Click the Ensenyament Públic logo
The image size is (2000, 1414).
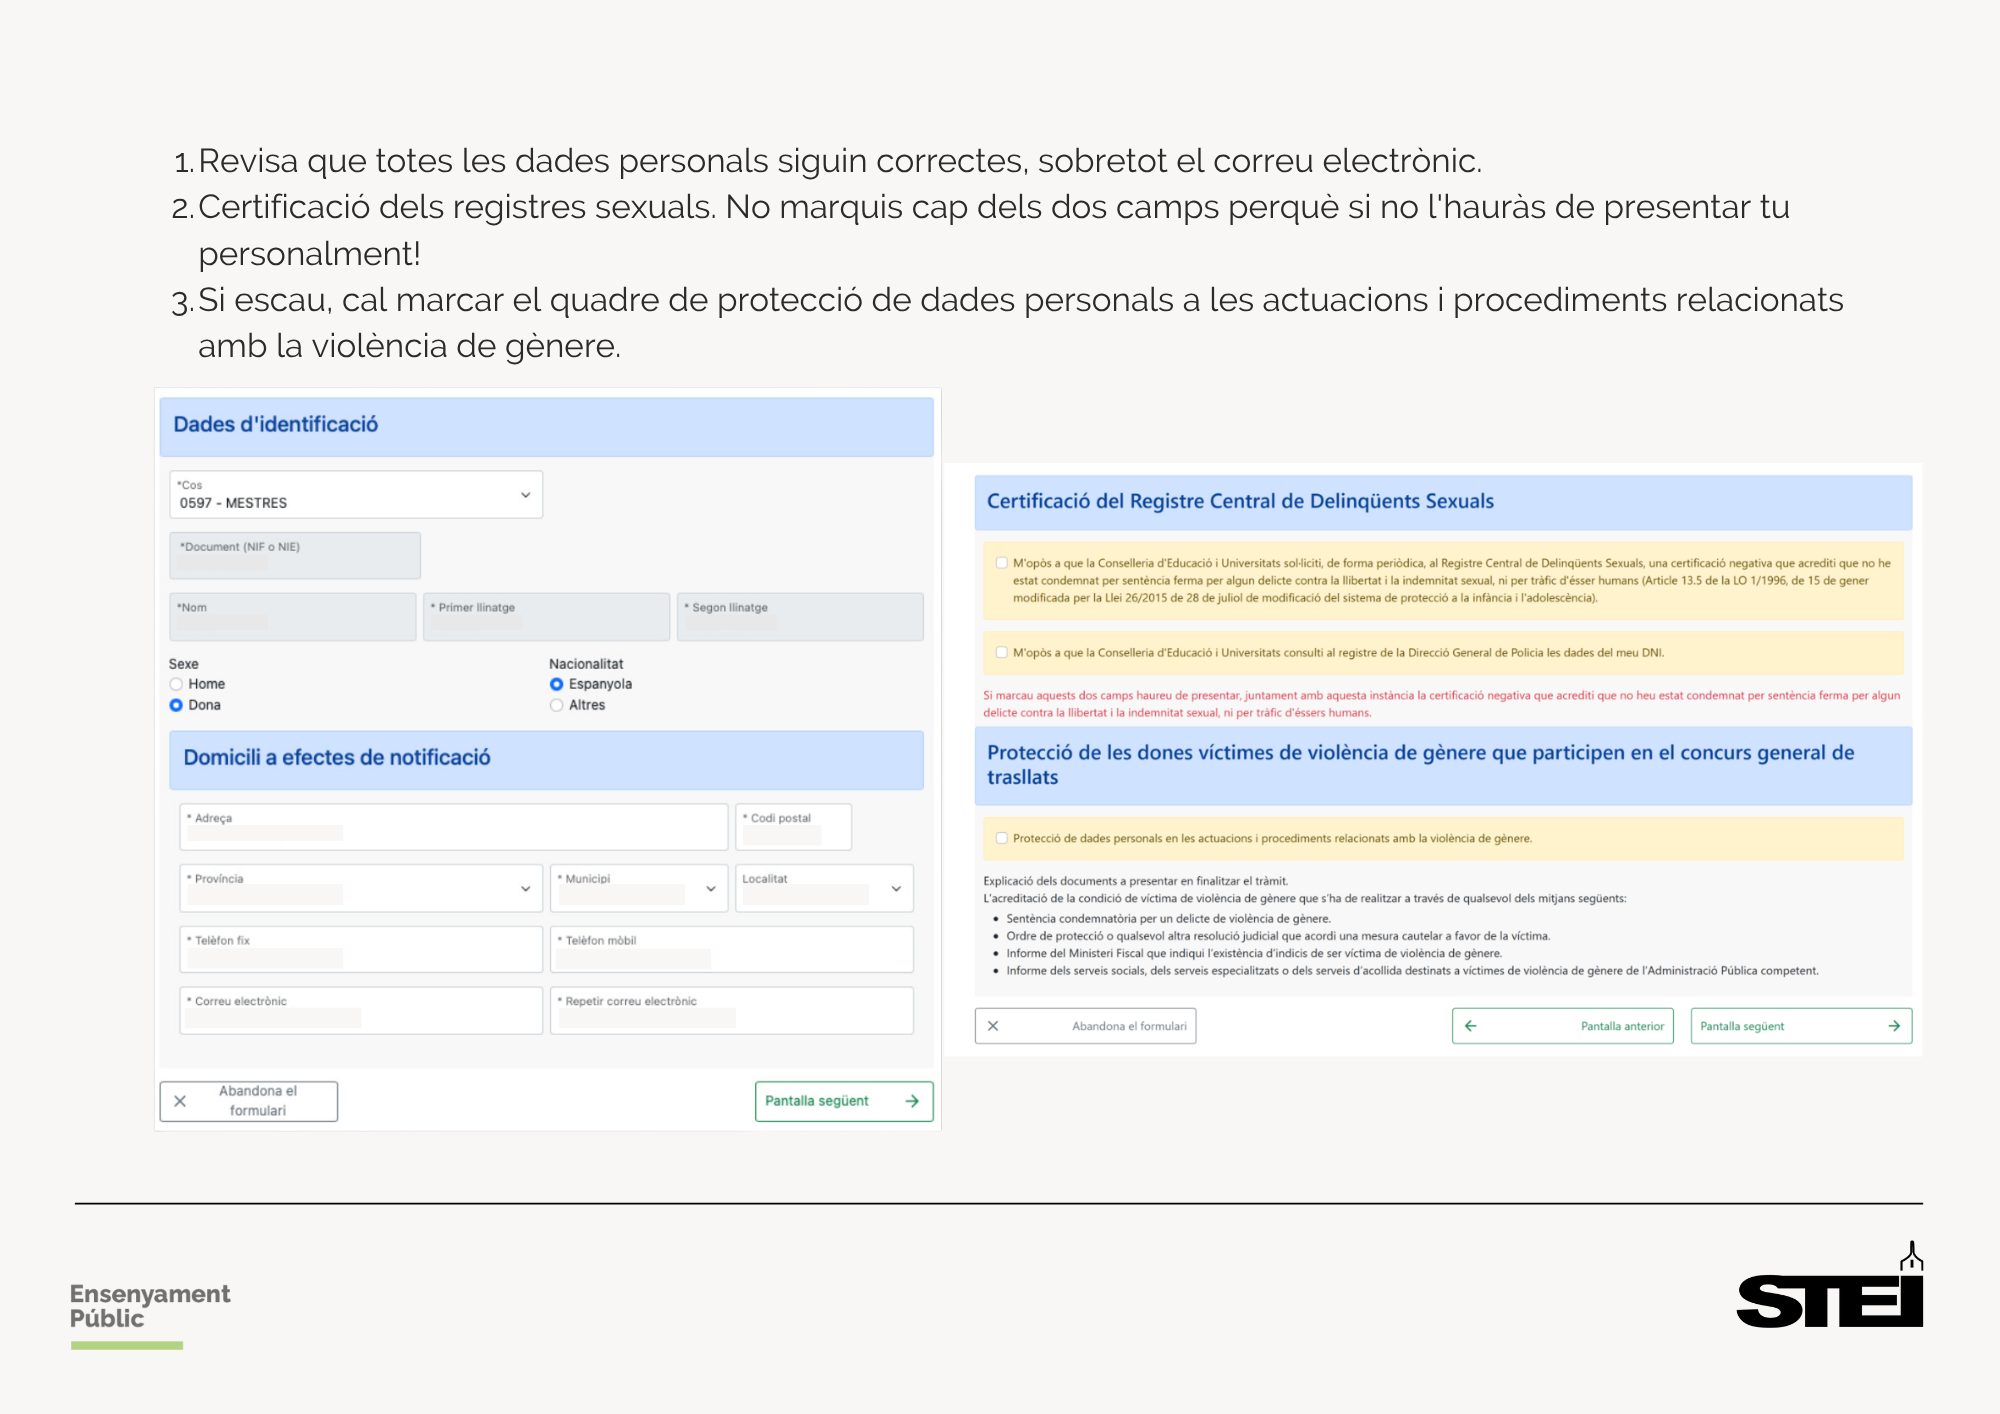tap(149, 1306)
